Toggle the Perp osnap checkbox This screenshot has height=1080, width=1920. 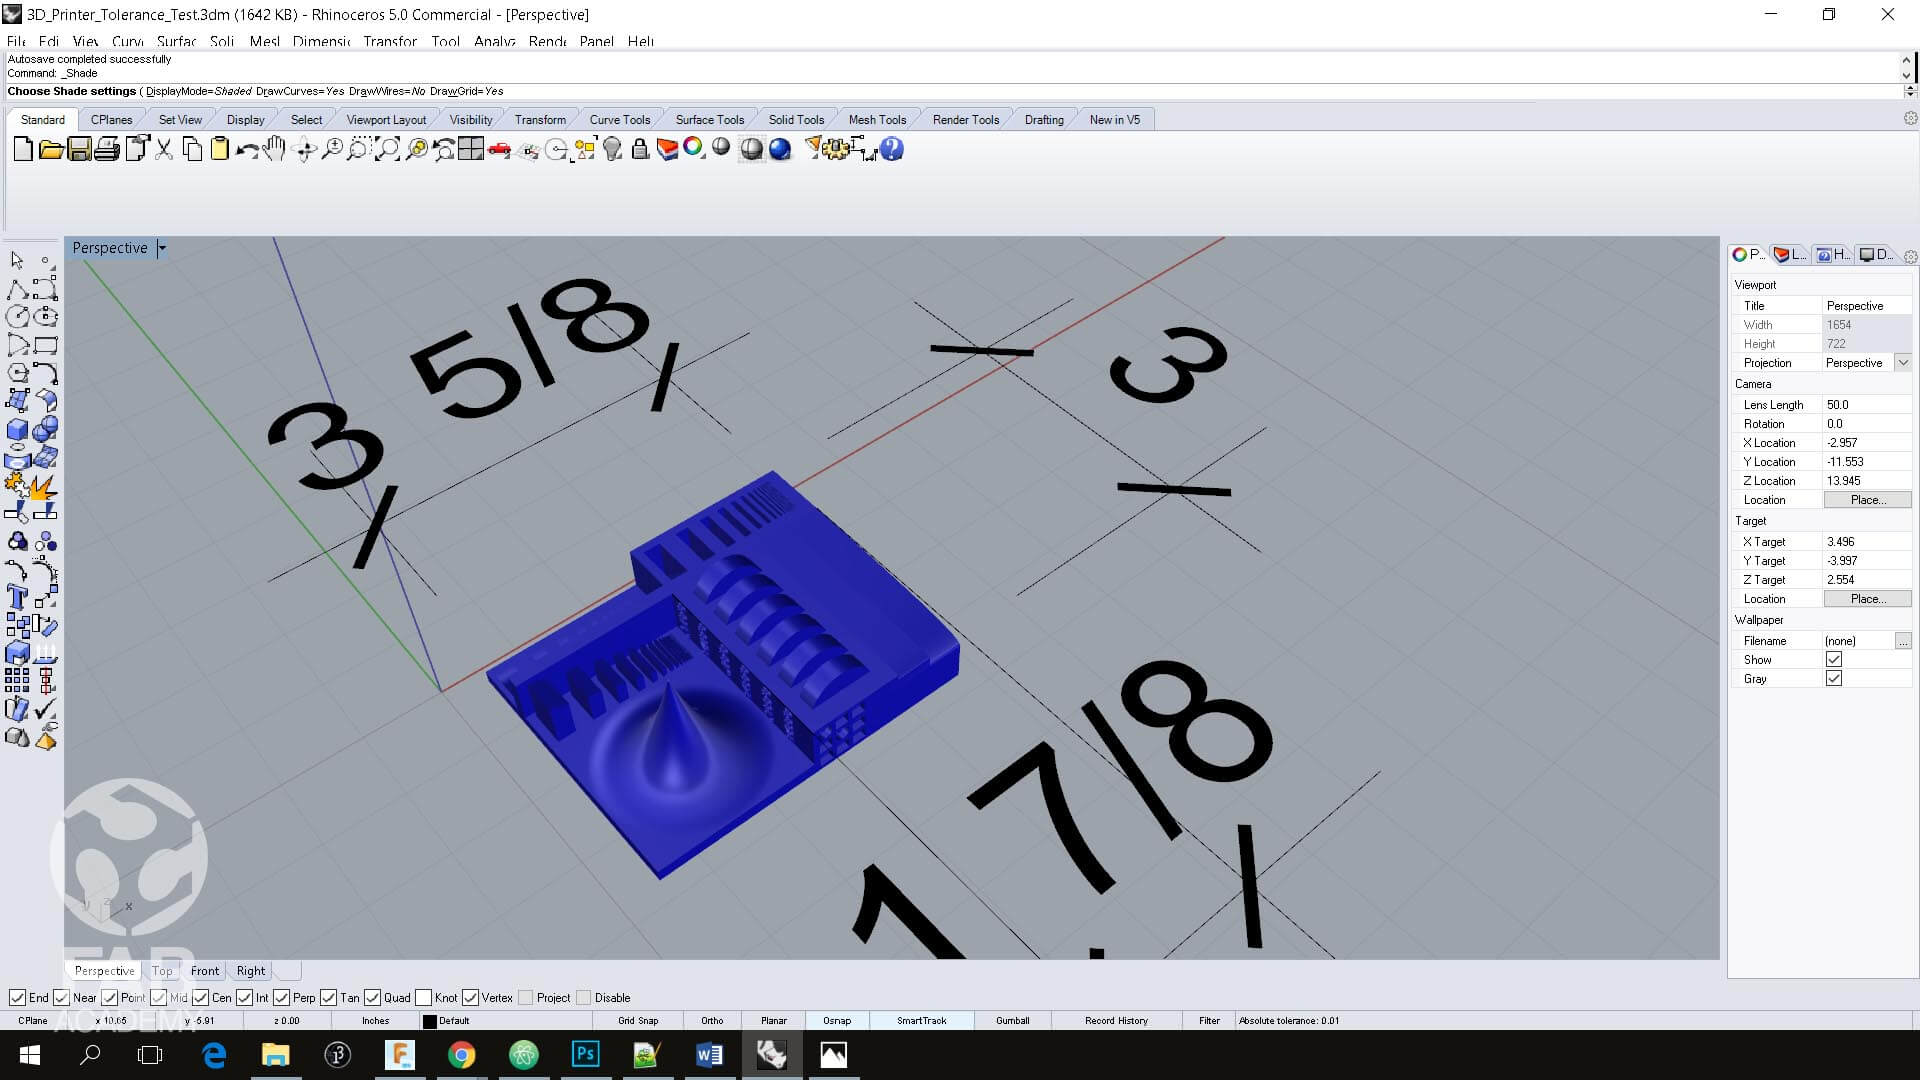pyautogui.click(x=281, y=998)
